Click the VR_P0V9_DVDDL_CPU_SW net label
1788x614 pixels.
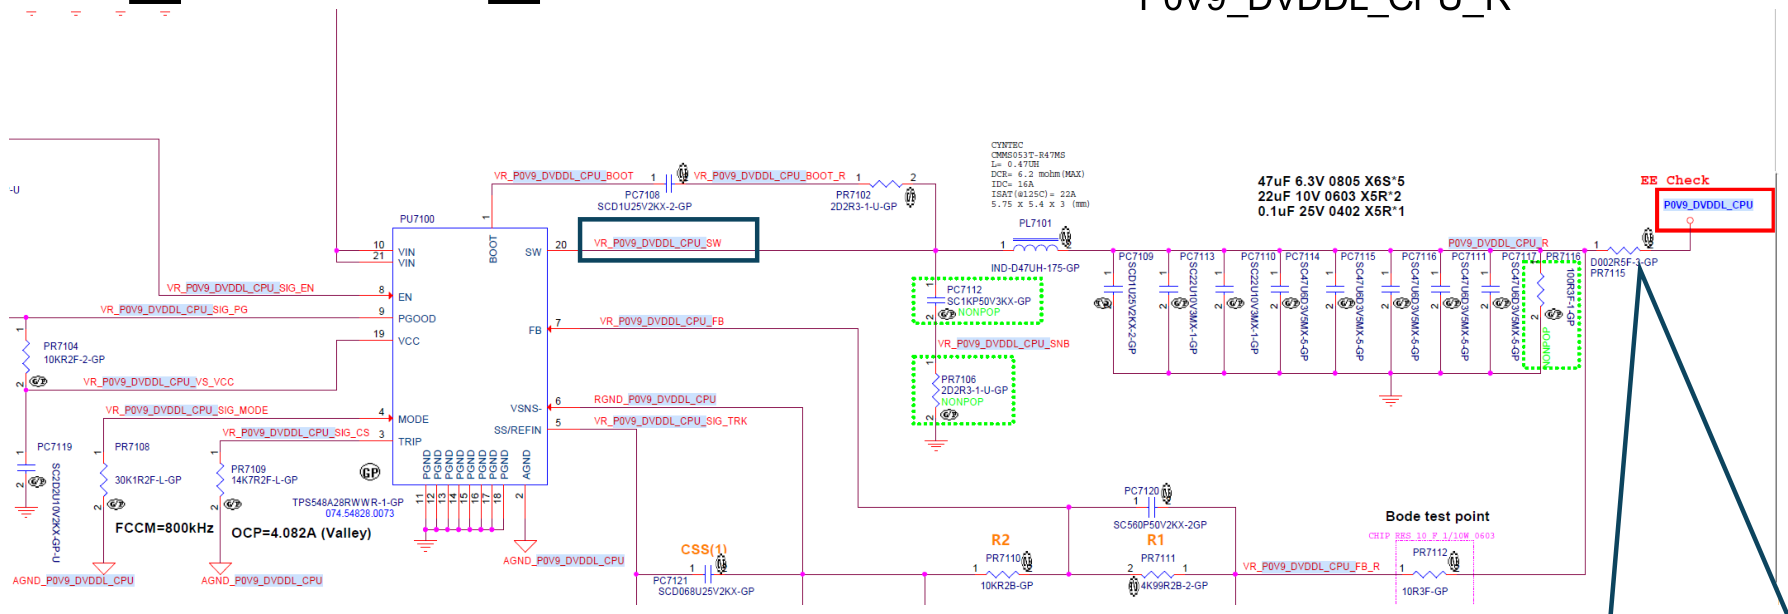click(657, 243)
